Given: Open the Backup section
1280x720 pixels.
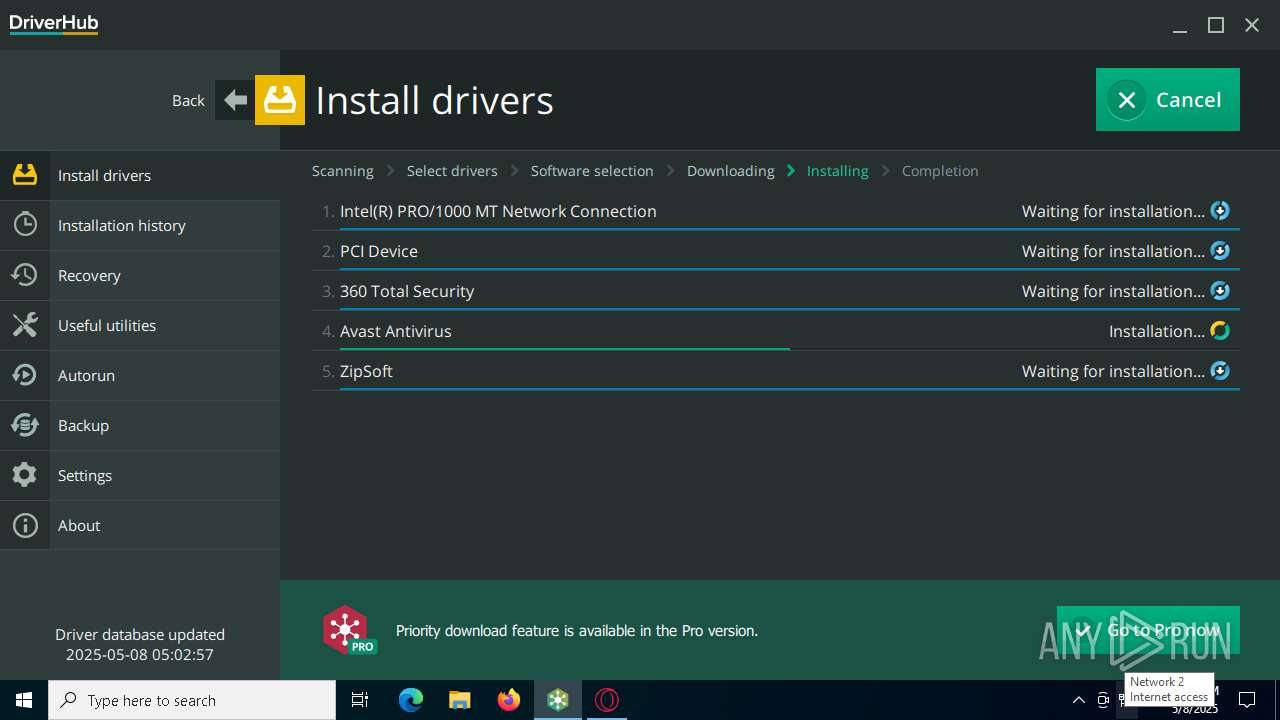Looking at the screenshot, I should point(140,425).
